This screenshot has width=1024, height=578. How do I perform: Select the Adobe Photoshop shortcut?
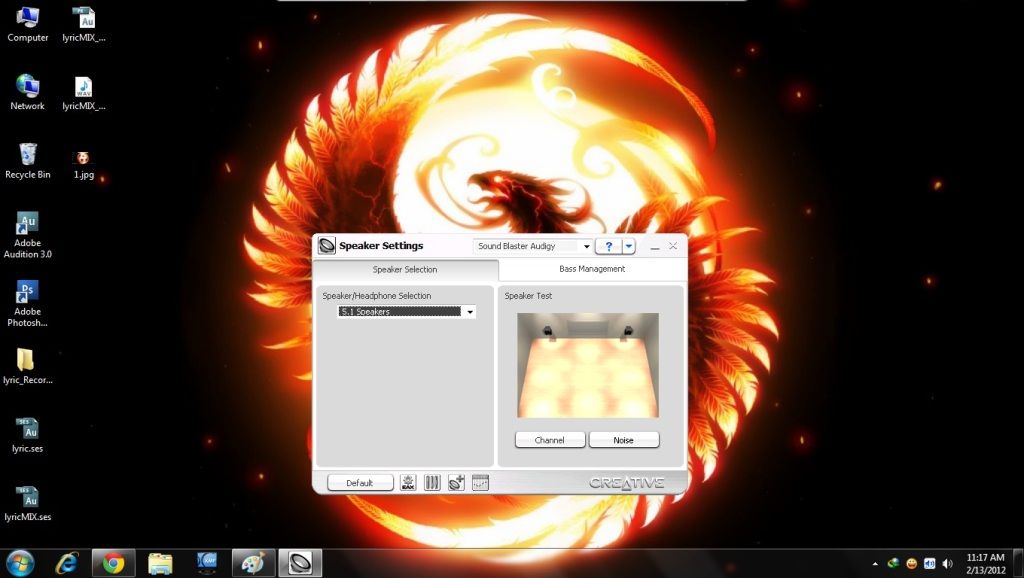coord(27,304)
